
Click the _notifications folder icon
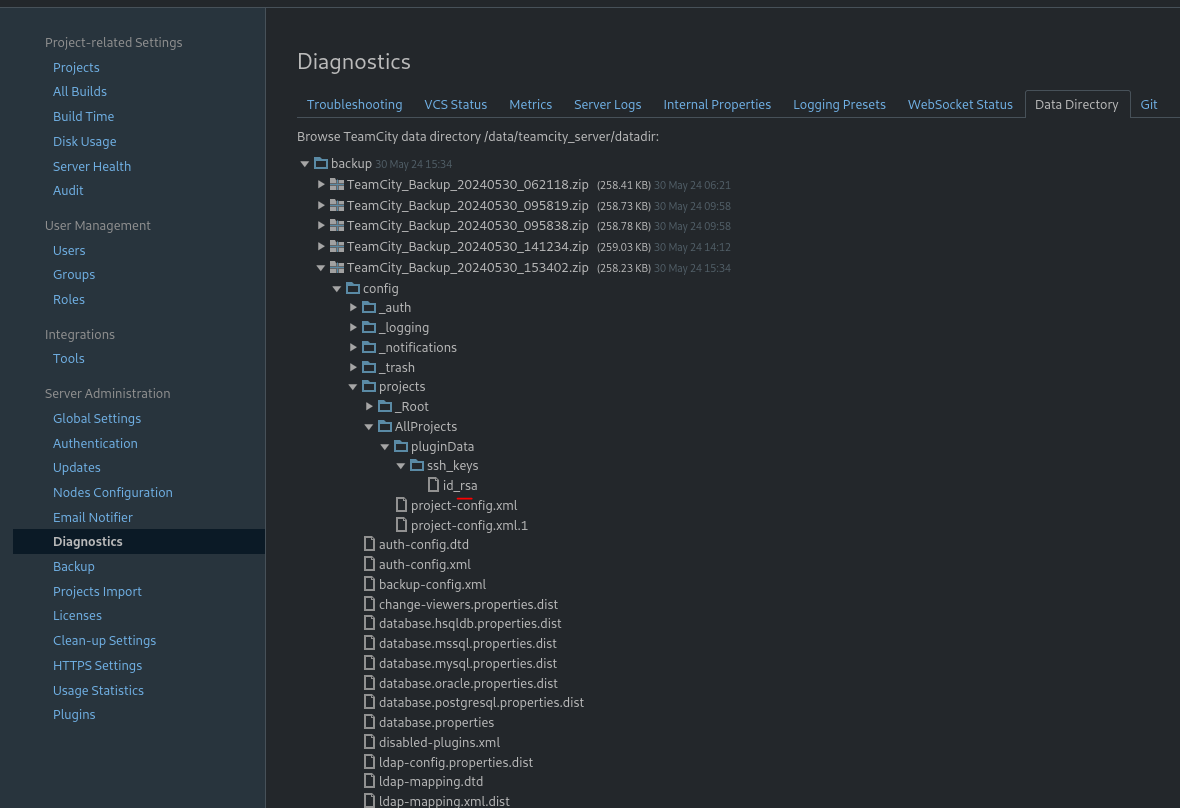coord(369,347)
